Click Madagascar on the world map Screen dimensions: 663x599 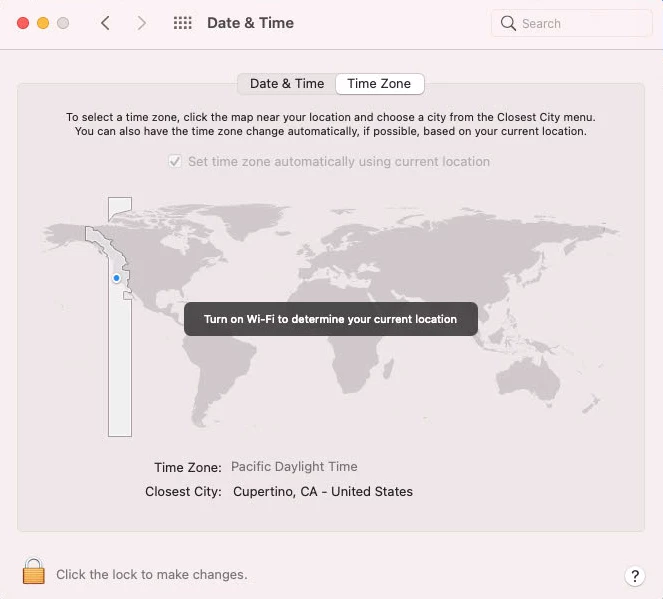point(388,369)
